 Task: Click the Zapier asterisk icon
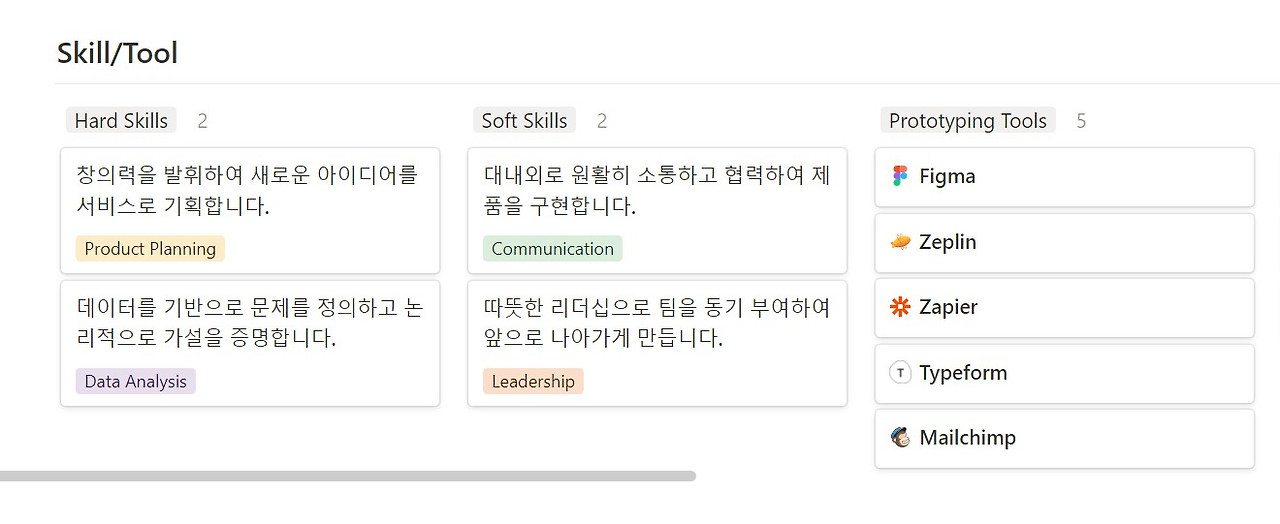[900, 307]
